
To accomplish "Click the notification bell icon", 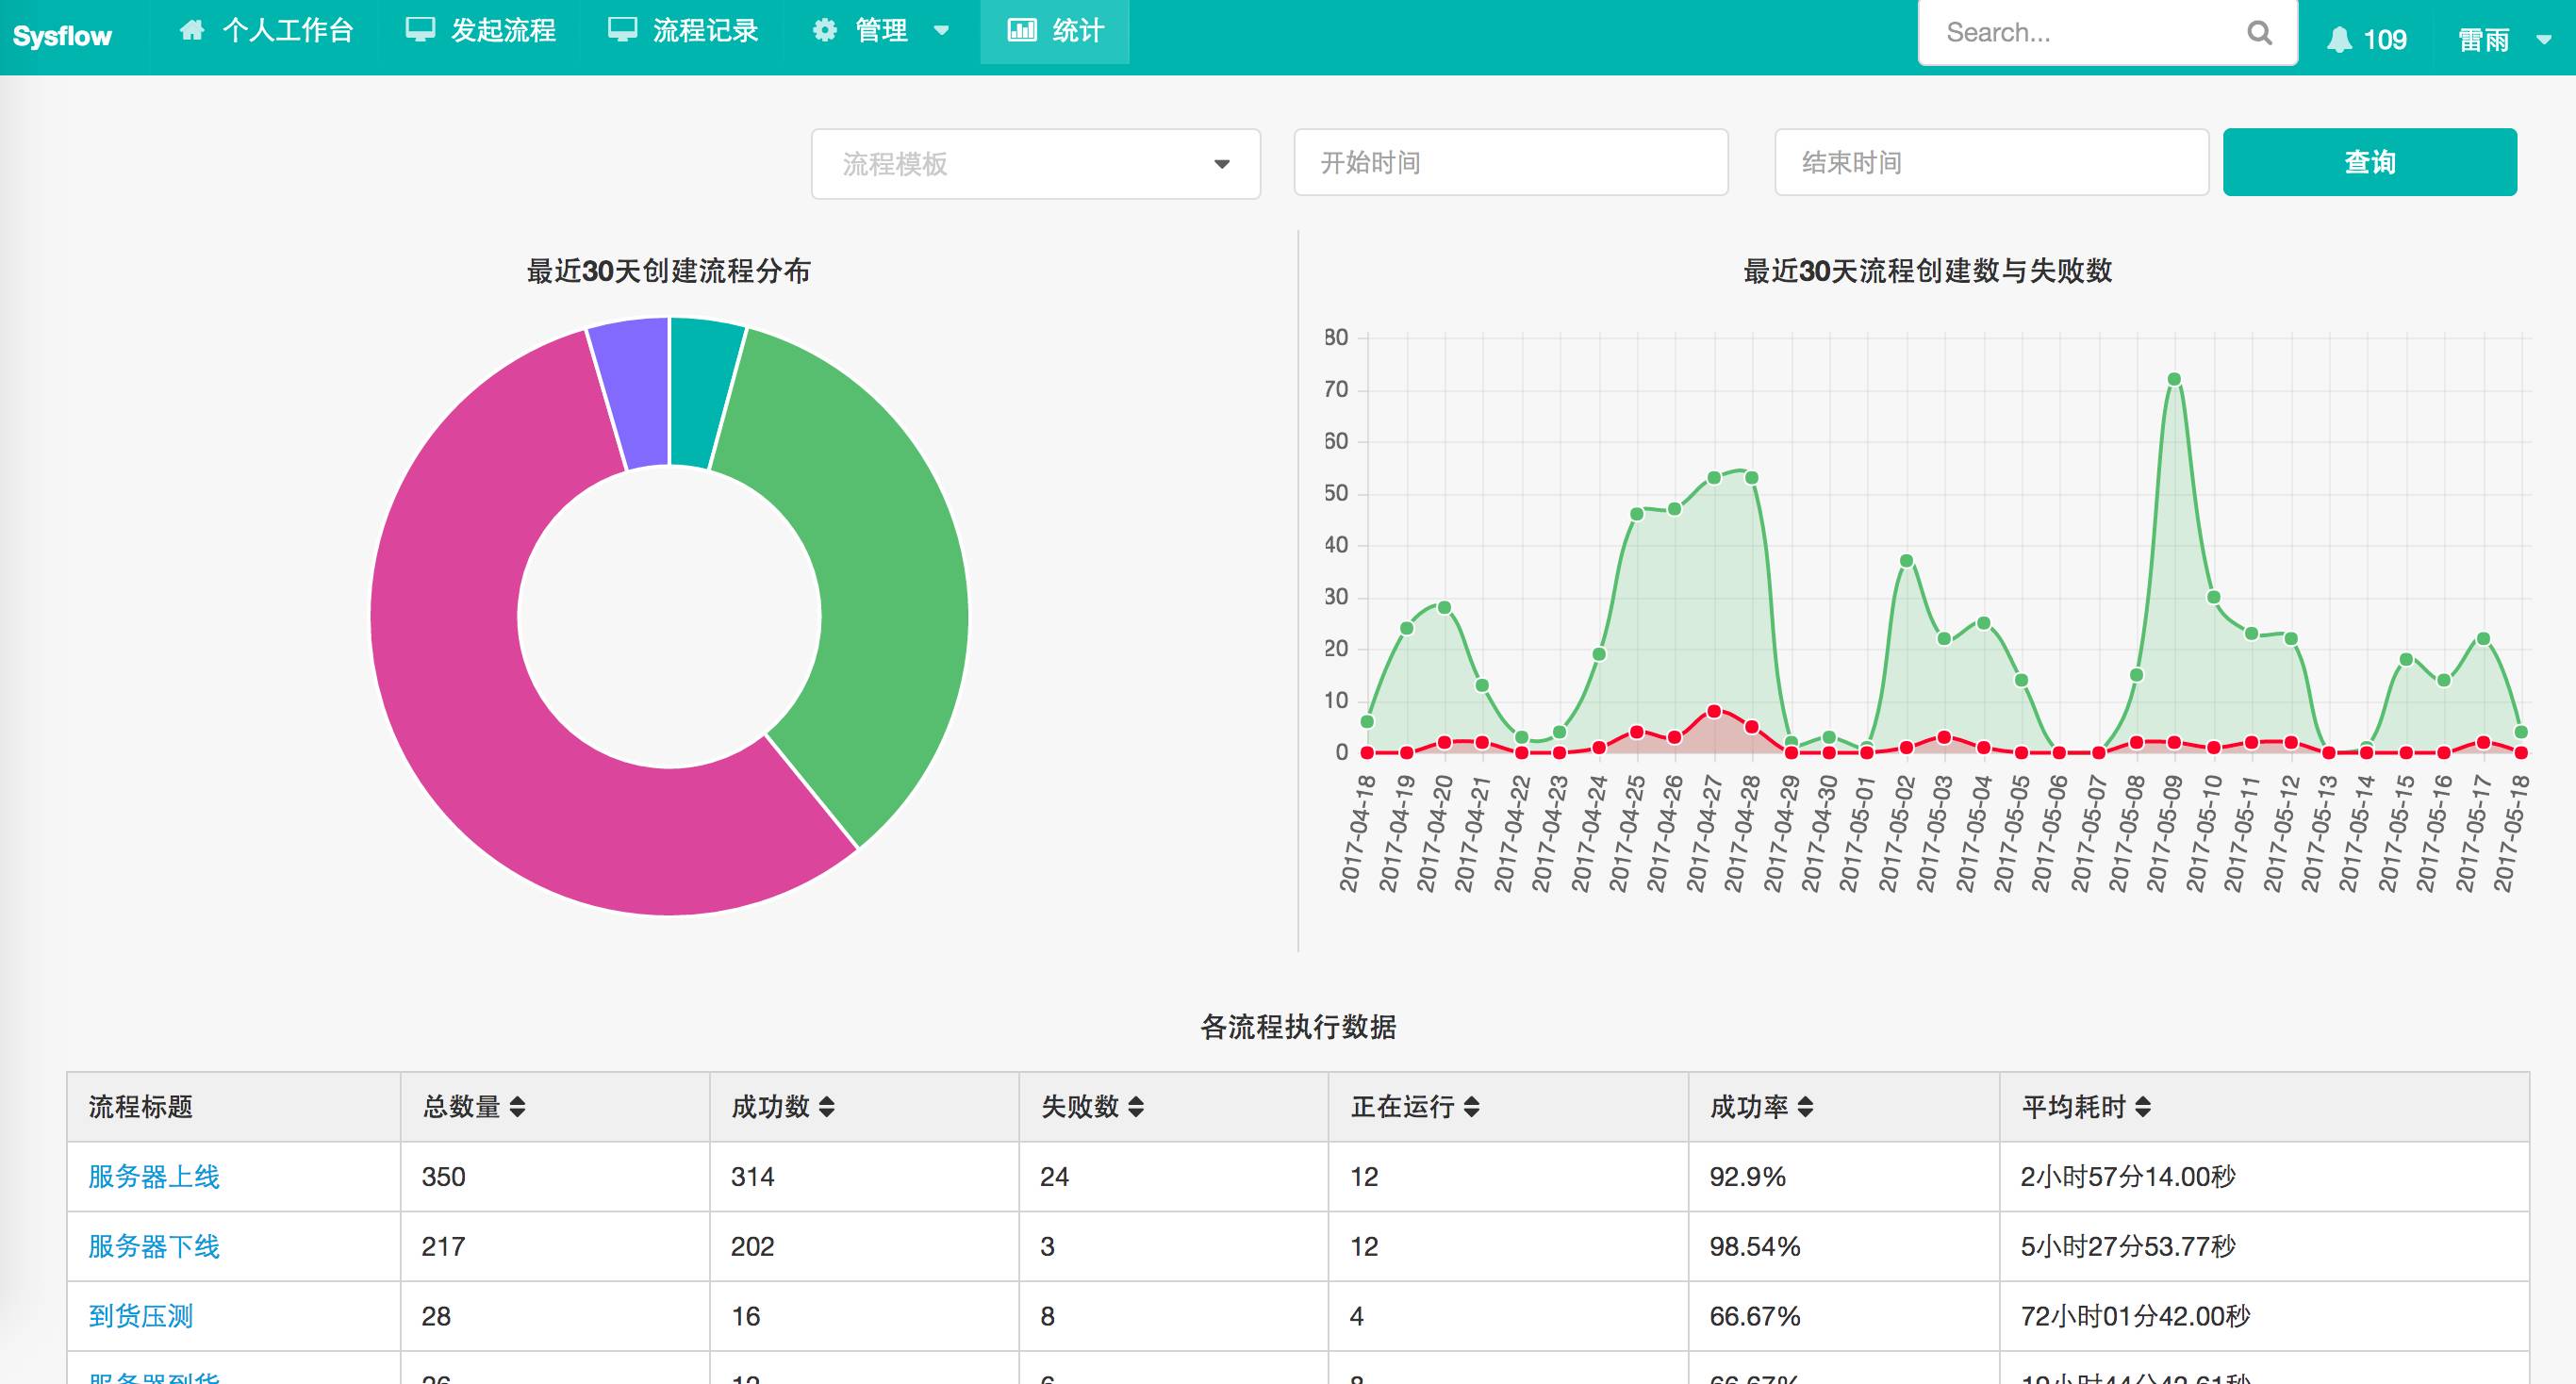I will (x=2339, y=39).
